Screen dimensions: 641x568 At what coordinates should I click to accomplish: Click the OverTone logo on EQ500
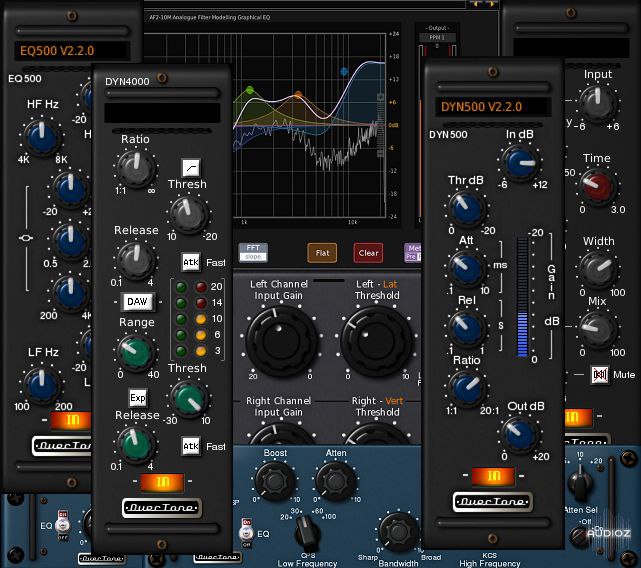[x=61, y=445]
